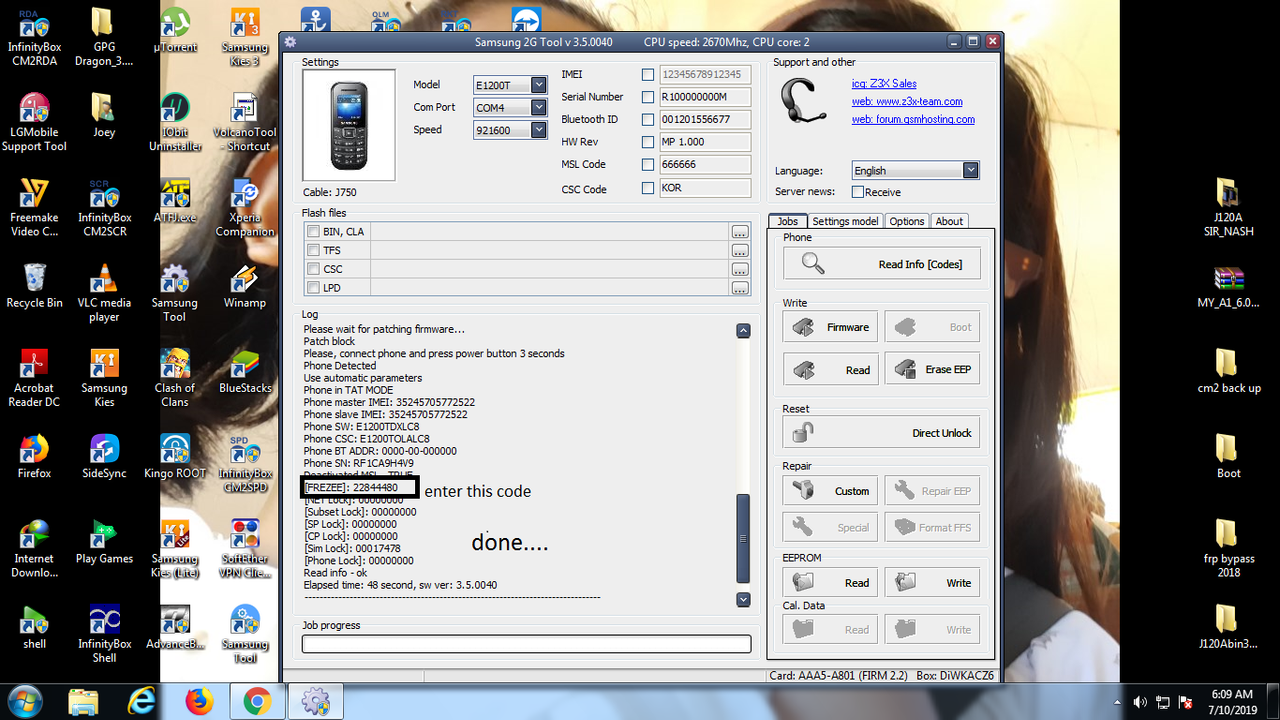Launch uTorrent from desktop
1280x720 pixels.
pyautogui.click(x=175, y=30)
